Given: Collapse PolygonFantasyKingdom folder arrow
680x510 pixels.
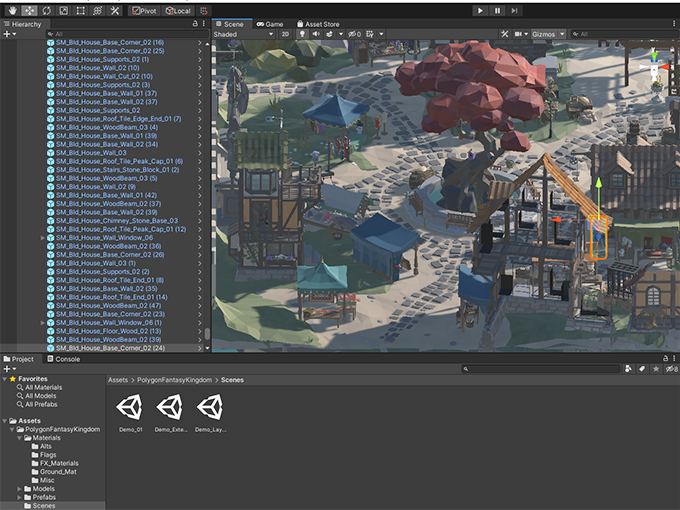Looking at the screenshot, I should point(12,429).
